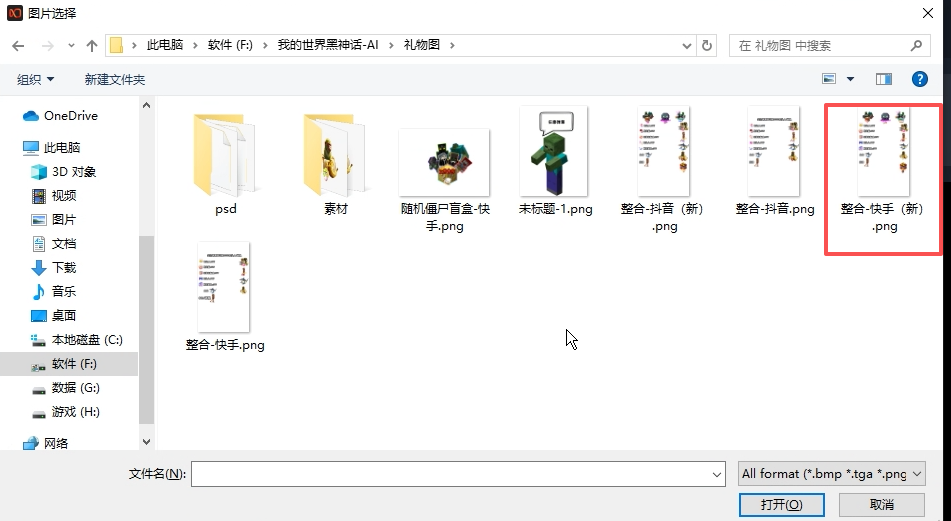Viewport: 951px width, 521px height.
Task: Click 新建文件夹 in the toolbar
Action: (x=115, y=79)
